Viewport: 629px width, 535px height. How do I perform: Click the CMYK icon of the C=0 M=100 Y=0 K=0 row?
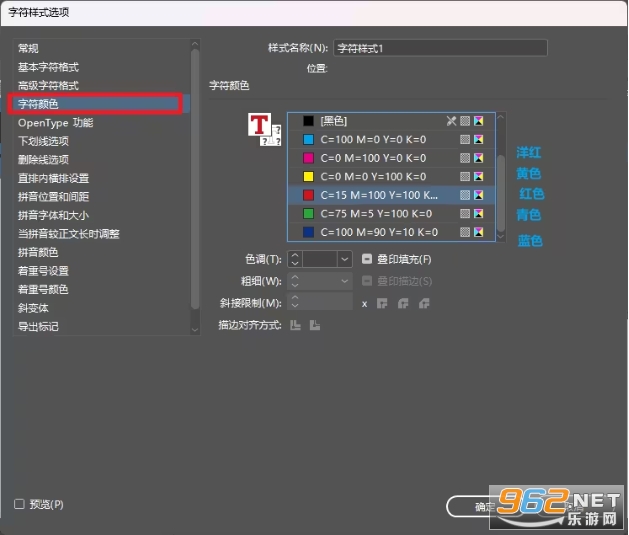tap(479, 158)
